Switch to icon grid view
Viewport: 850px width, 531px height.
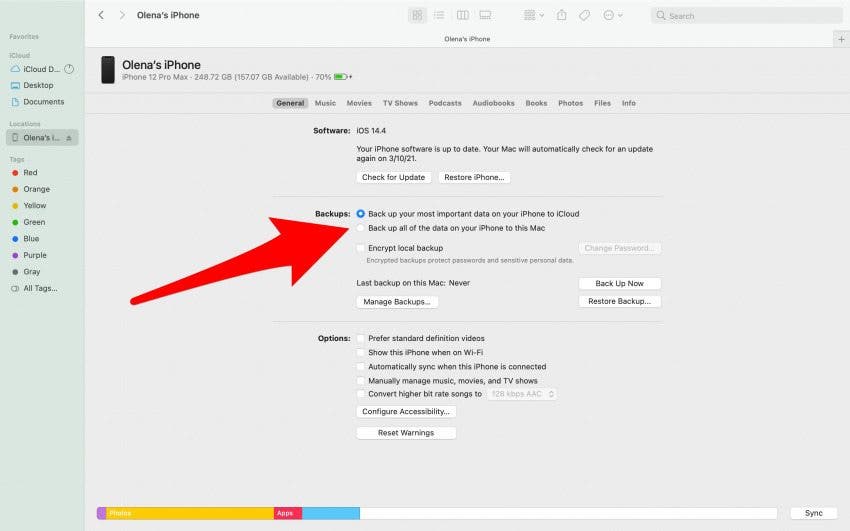coord(417,15)
